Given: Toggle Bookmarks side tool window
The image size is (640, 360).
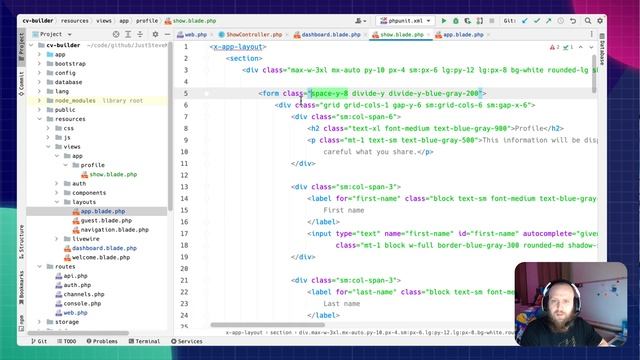Looking at the screenshot, I should [x=22, y=287].
